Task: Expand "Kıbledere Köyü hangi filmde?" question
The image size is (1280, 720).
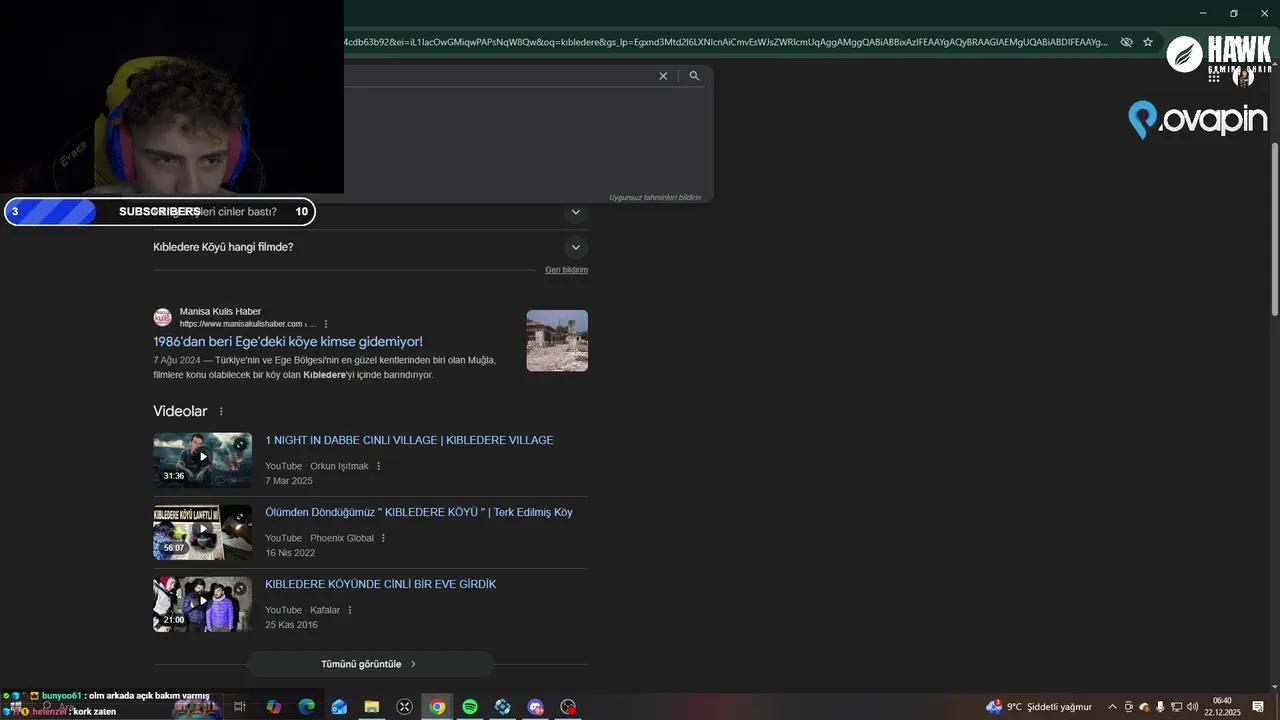Action: click(575, 247)
